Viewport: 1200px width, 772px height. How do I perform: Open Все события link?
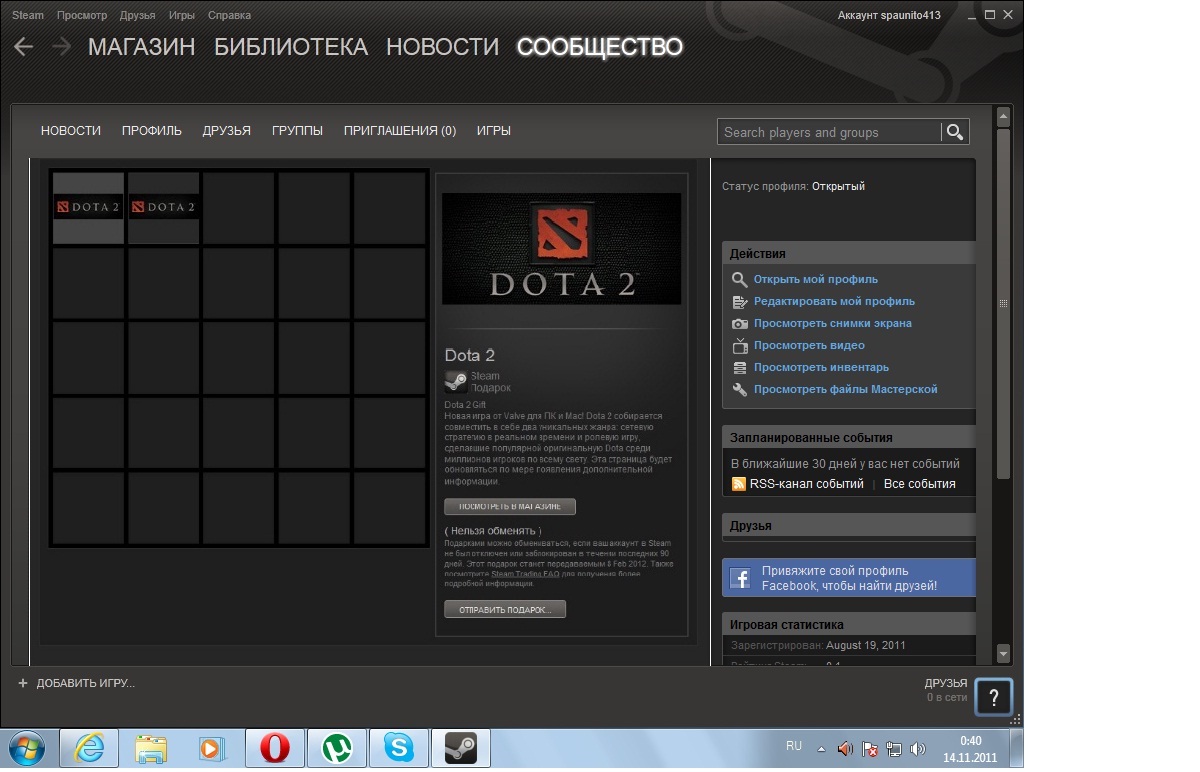click(920, 484)
